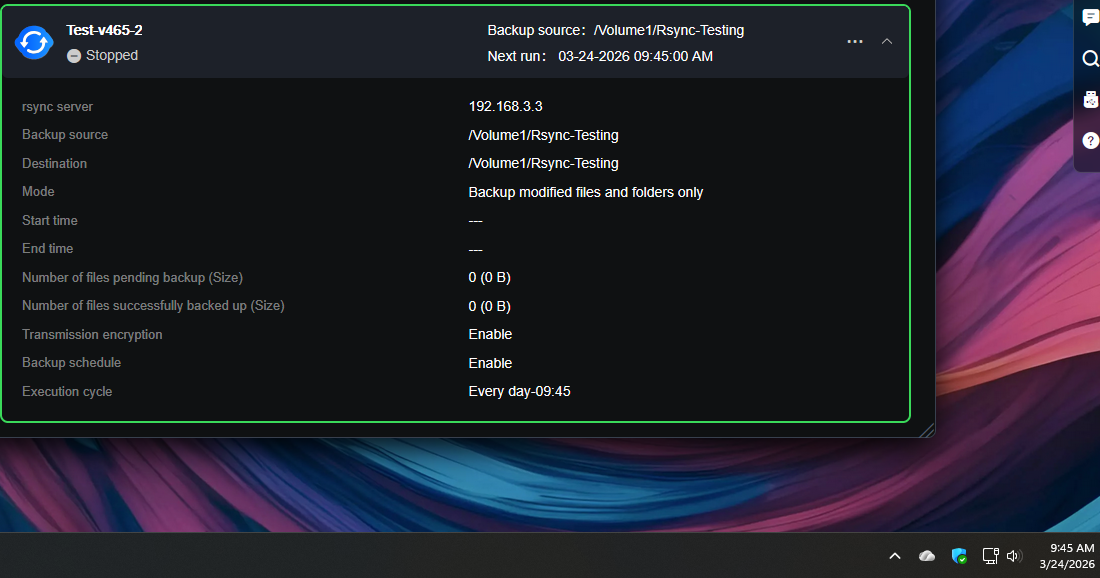Viewport: 1100px width, 578px height.
Task: Click the Stopped status text
Action: coord(112,55)
